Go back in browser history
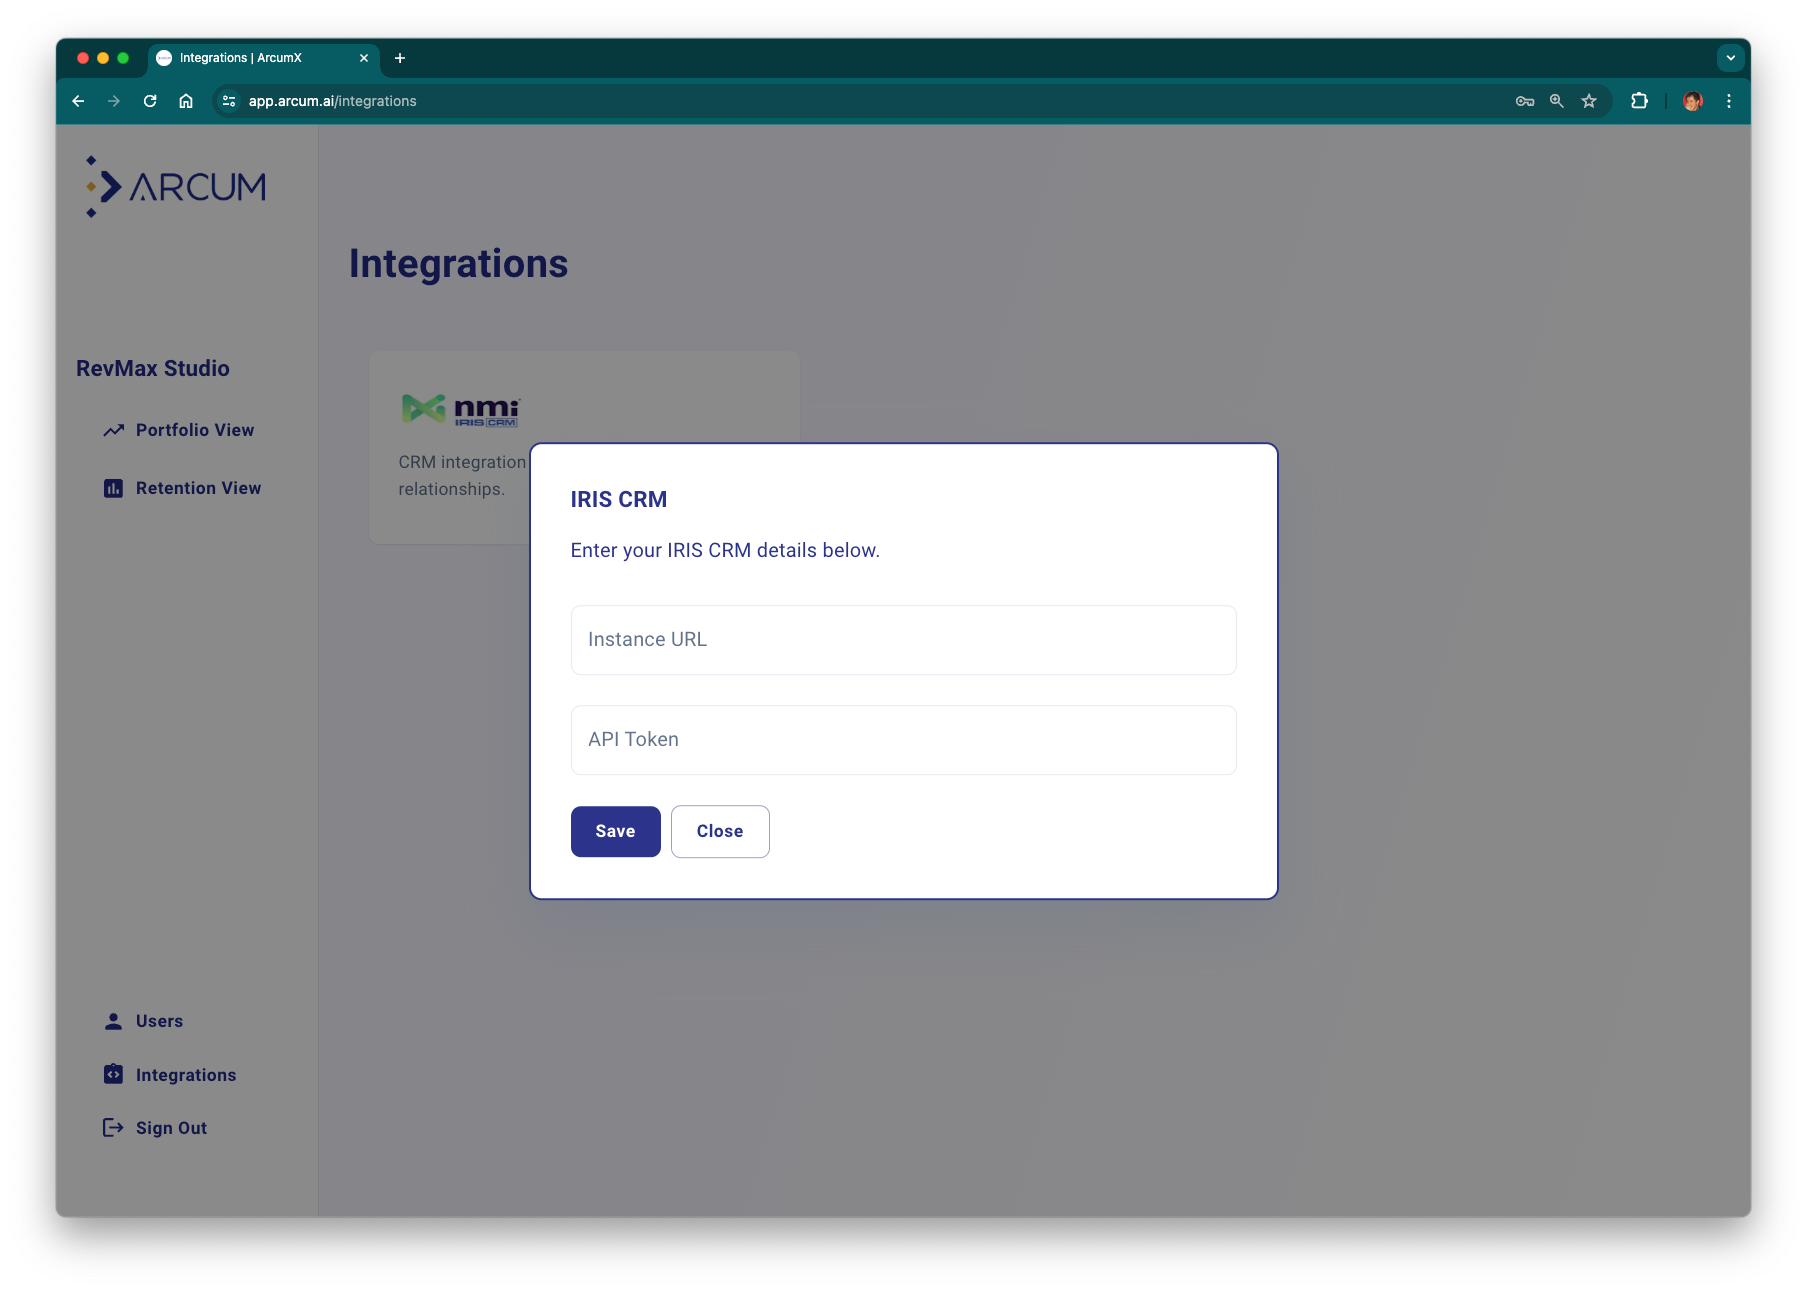This screenshot has width=1807, height=1291. [78, 101]
